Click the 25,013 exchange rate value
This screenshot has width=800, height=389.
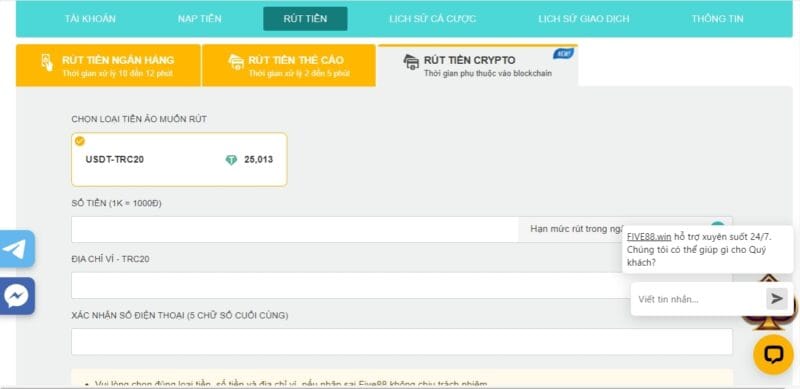(x=259, y=159)
